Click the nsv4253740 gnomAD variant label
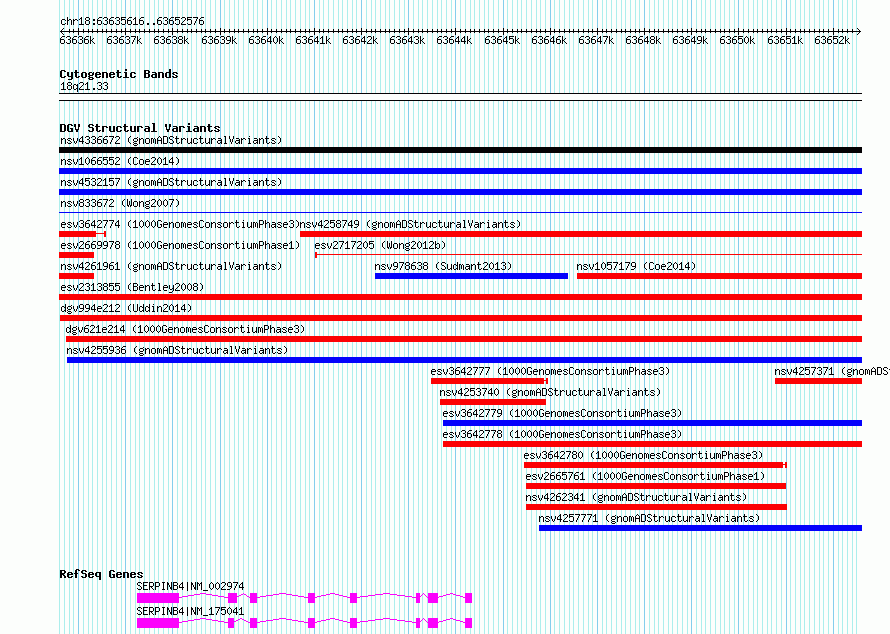The image size is (890, 634). click(551, 392)
